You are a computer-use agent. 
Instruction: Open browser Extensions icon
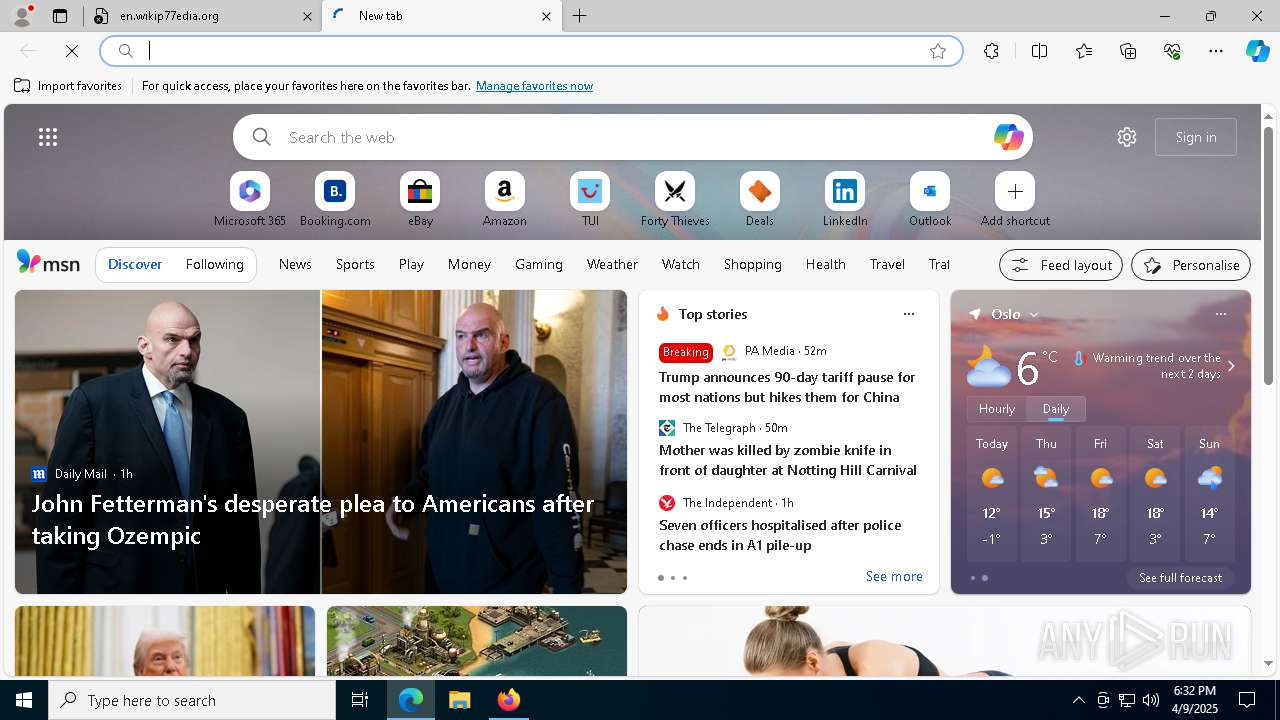(991, 51)
